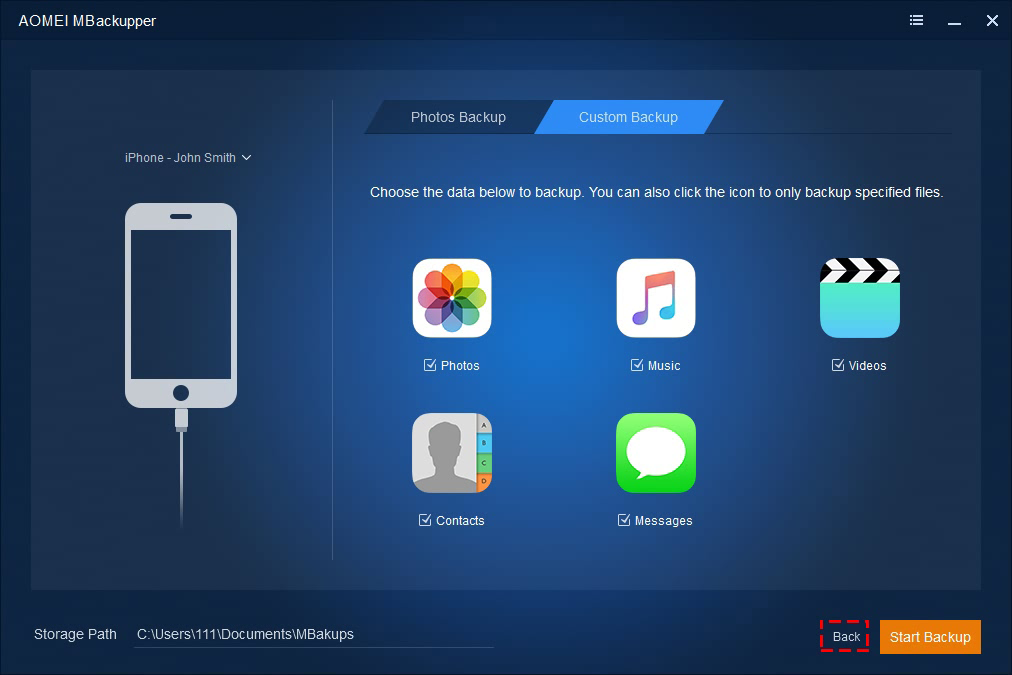
Task: Uncheck the Contacts checkbox
Action: 425,520
